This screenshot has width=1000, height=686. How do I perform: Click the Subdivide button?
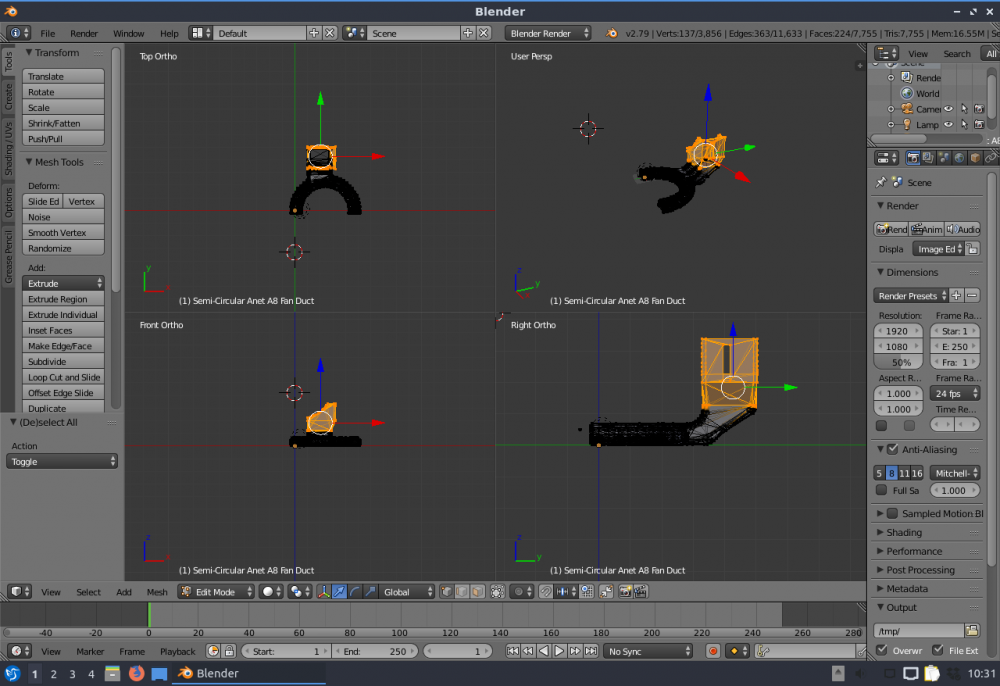[x=64, y=362]
